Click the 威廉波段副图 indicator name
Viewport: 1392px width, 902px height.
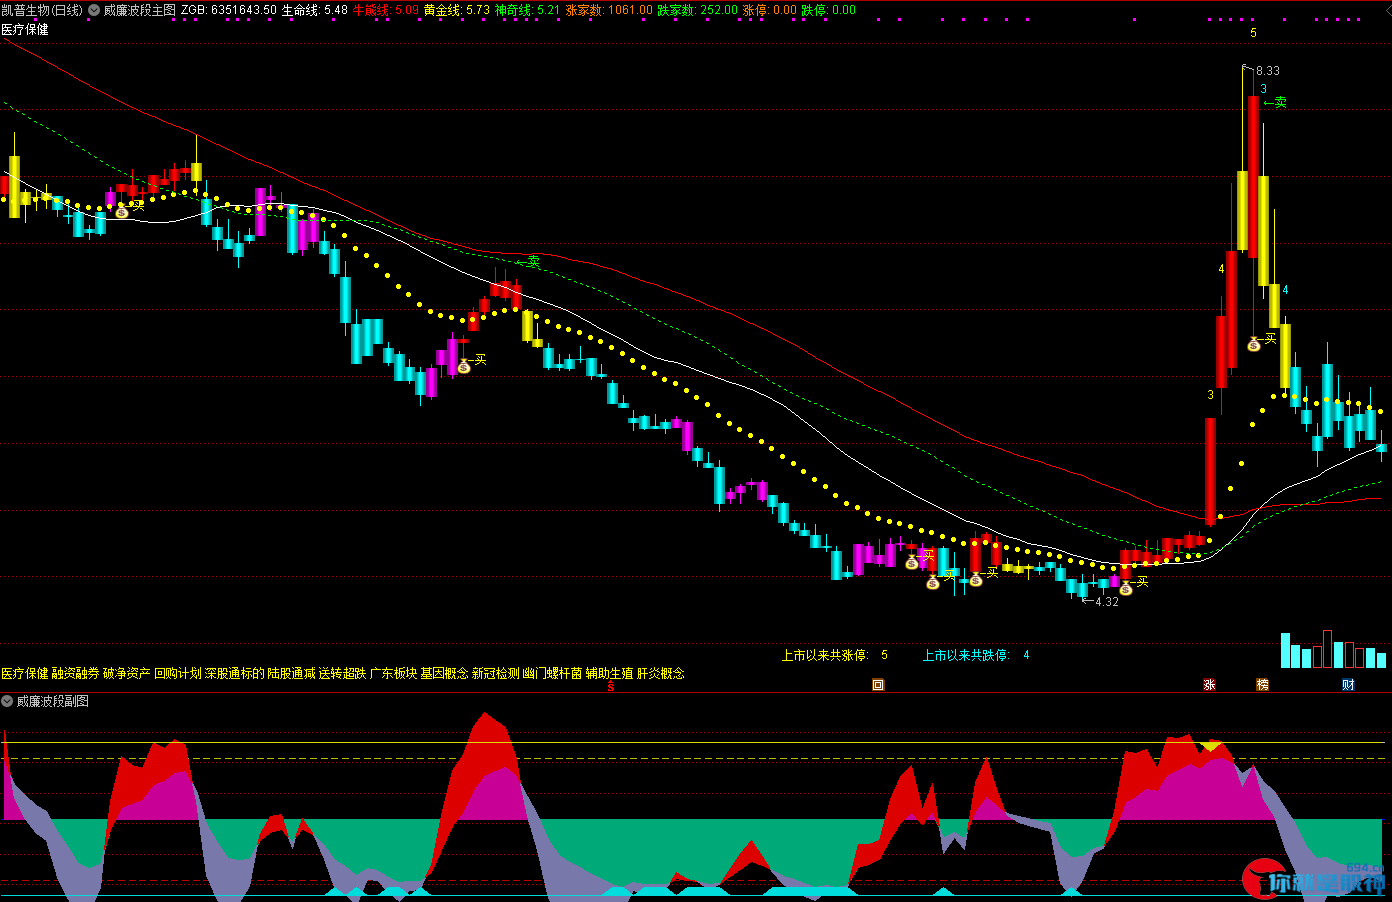[53, 701]
